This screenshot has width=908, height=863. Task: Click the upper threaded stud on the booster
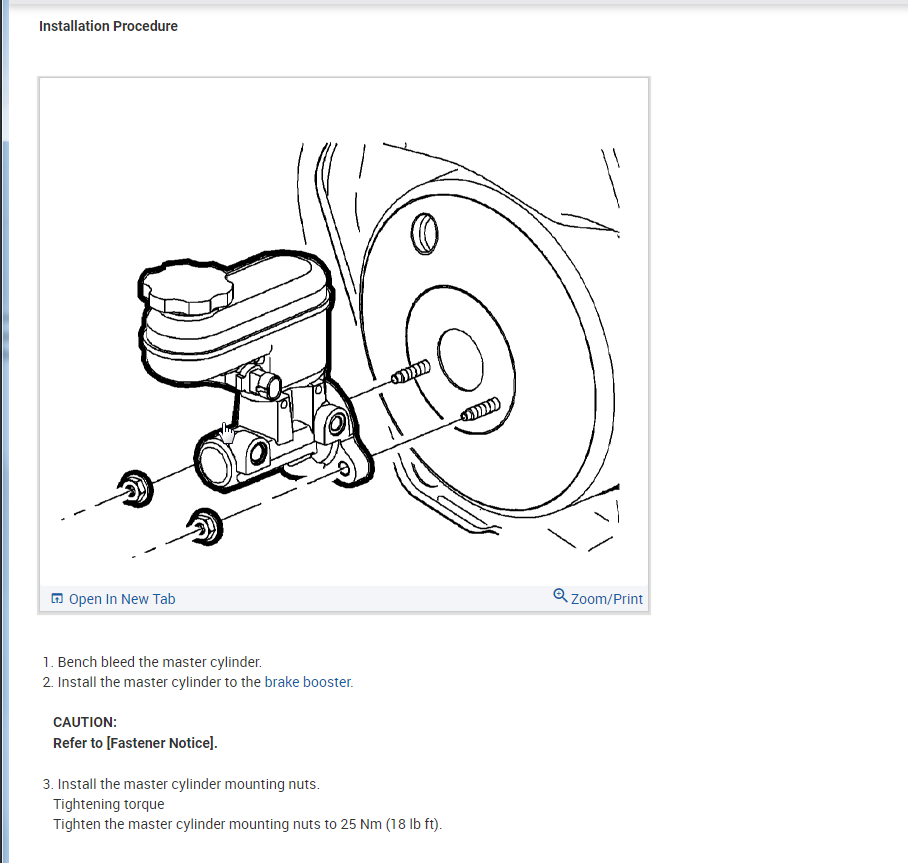tap(411, 372)
